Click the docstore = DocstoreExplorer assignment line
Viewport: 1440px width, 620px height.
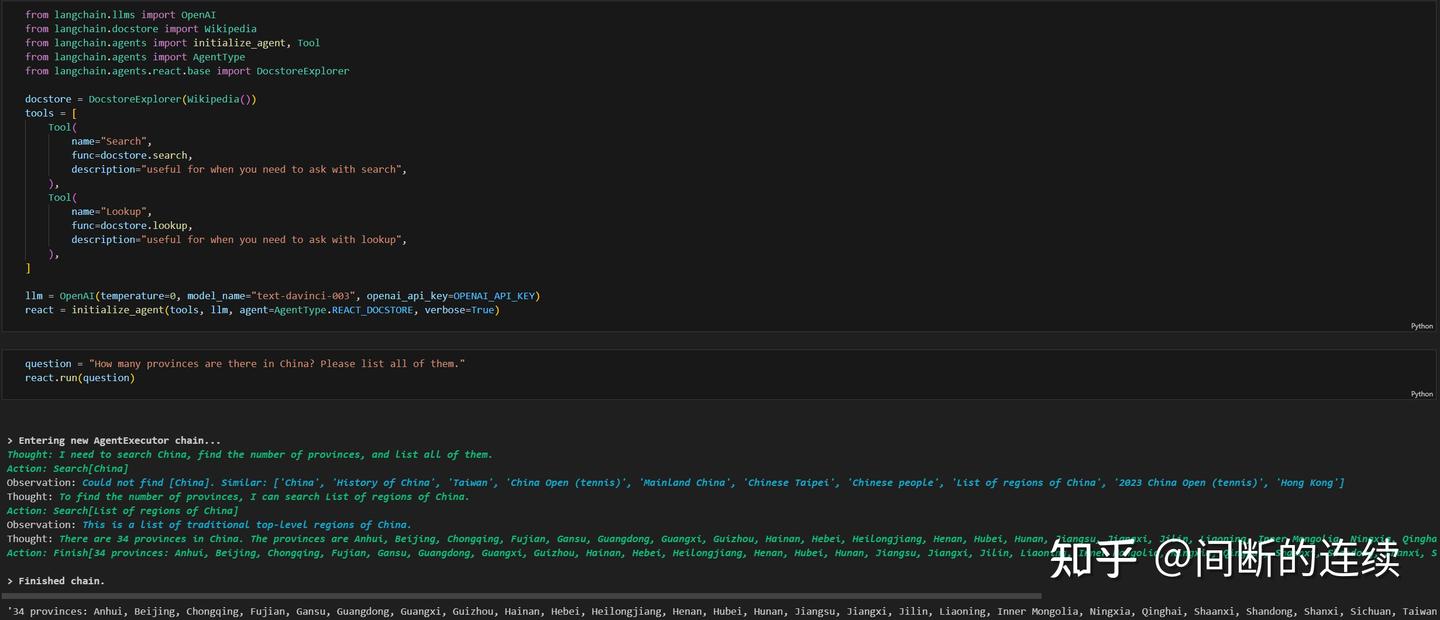pyautogui.click(x=140, y=98)
